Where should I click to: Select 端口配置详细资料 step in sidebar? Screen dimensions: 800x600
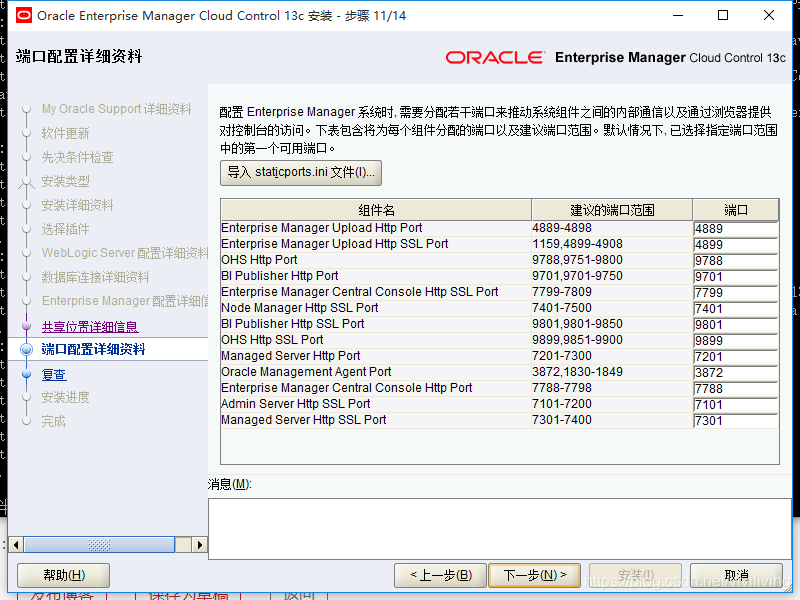tap(93, 349)
